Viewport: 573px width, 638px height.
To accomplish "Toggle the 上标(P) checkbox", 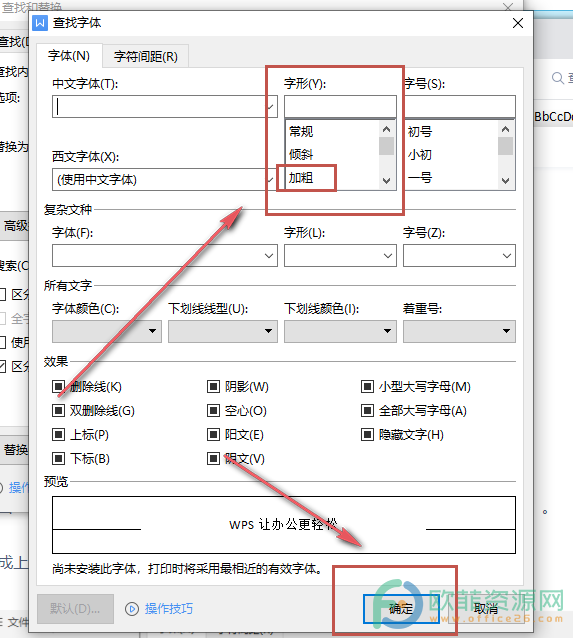I will (58, 435).
